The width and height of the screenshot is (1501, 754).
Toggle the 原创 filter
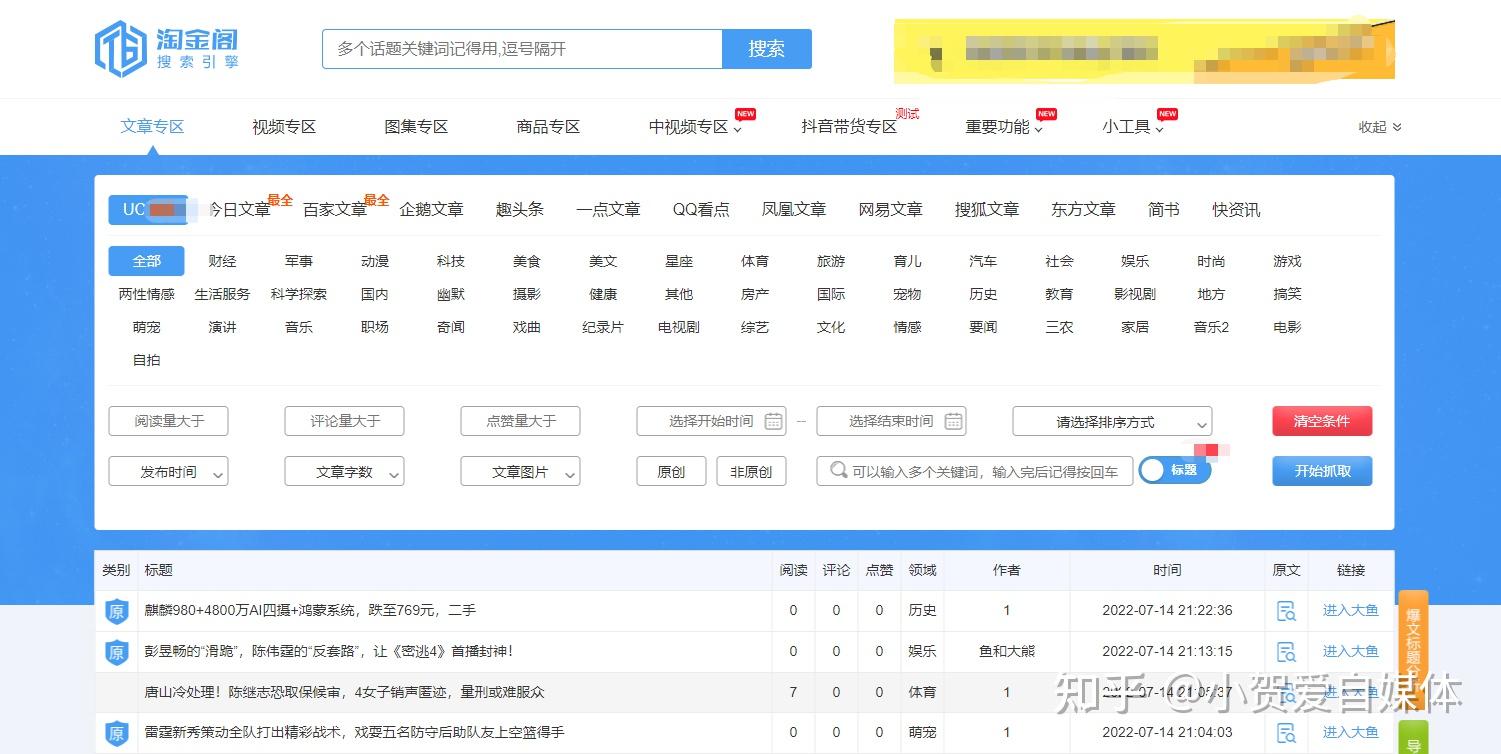pos(671,471)
